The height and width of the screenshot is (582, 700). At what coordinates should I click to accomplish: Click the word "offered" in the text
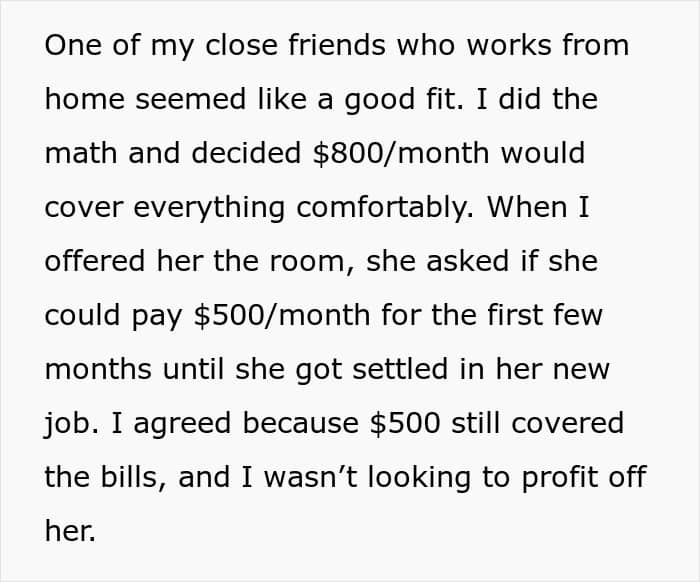pos(95,261)
